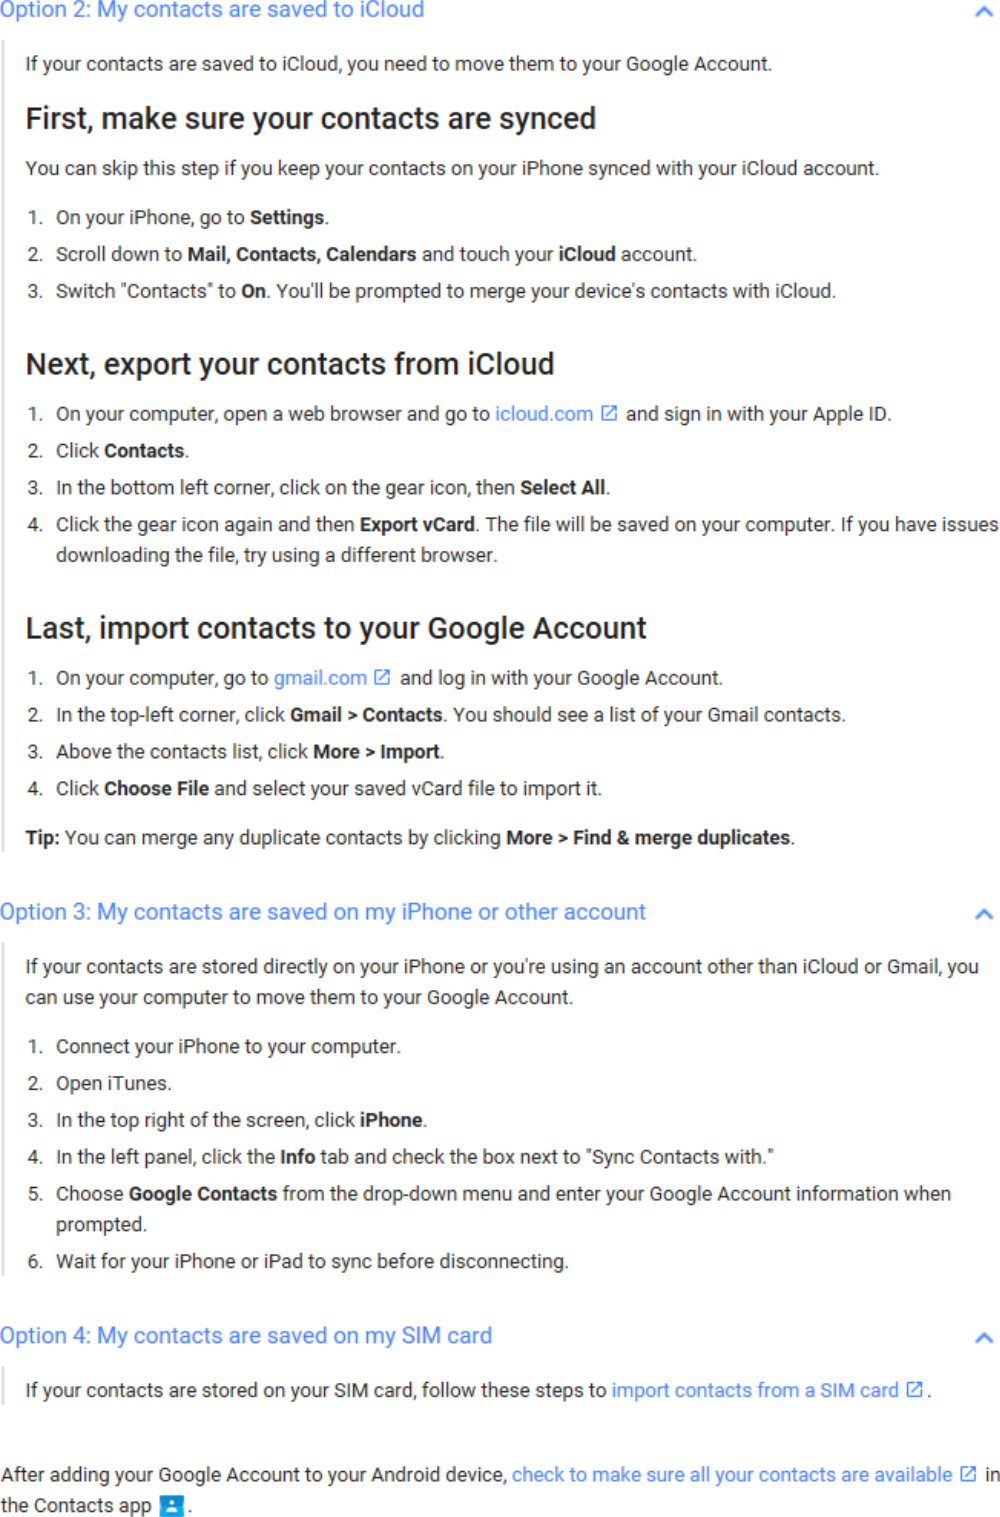Toggle the Option 2 iCloud contacts heading
Viewport: 1000px width, 1517px height.
pos(212,10)
